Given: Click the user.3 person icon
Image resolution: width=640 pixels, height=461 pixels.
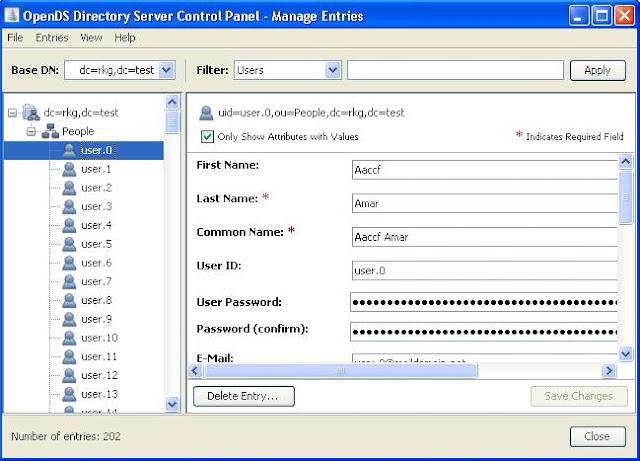Looking at the screenshot, I should click(x=69, y=207).
